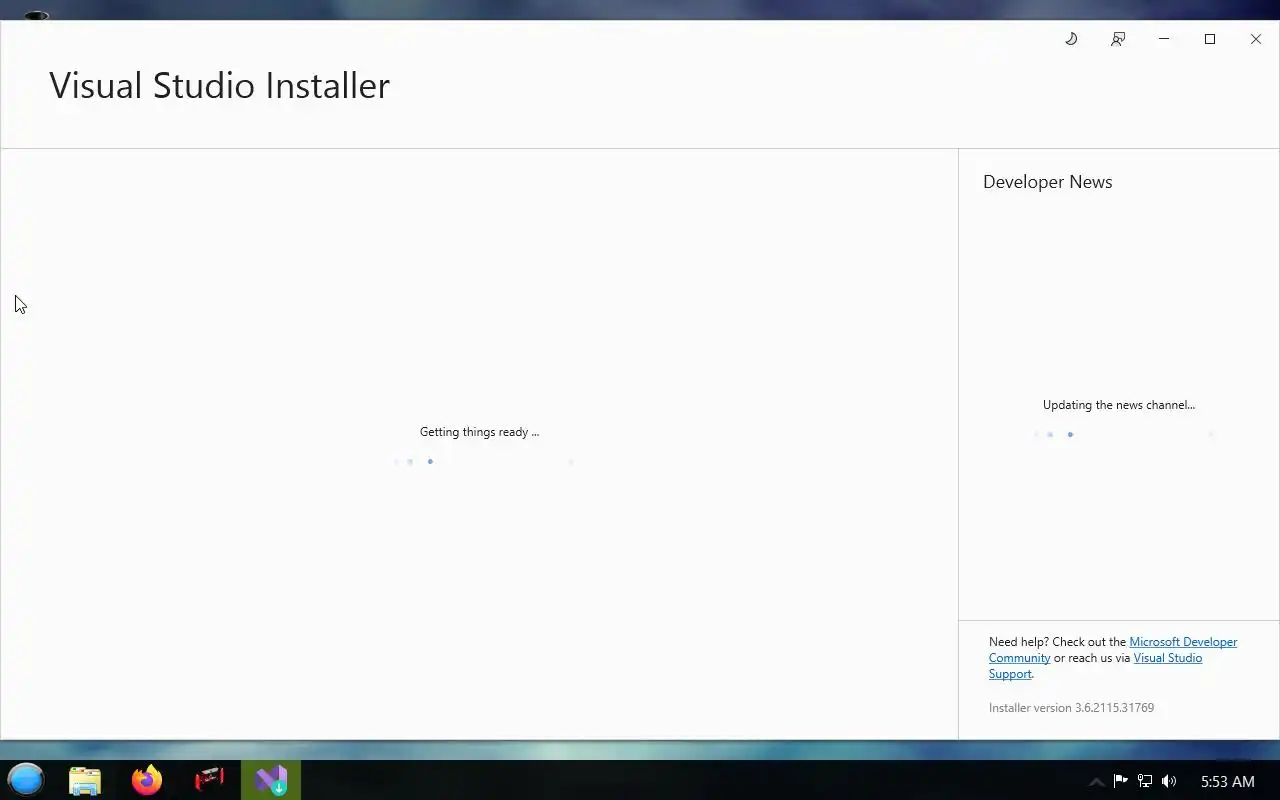
Task: Minimize the Visual Studio Installer window
Action: click(x=1164, y=39)
